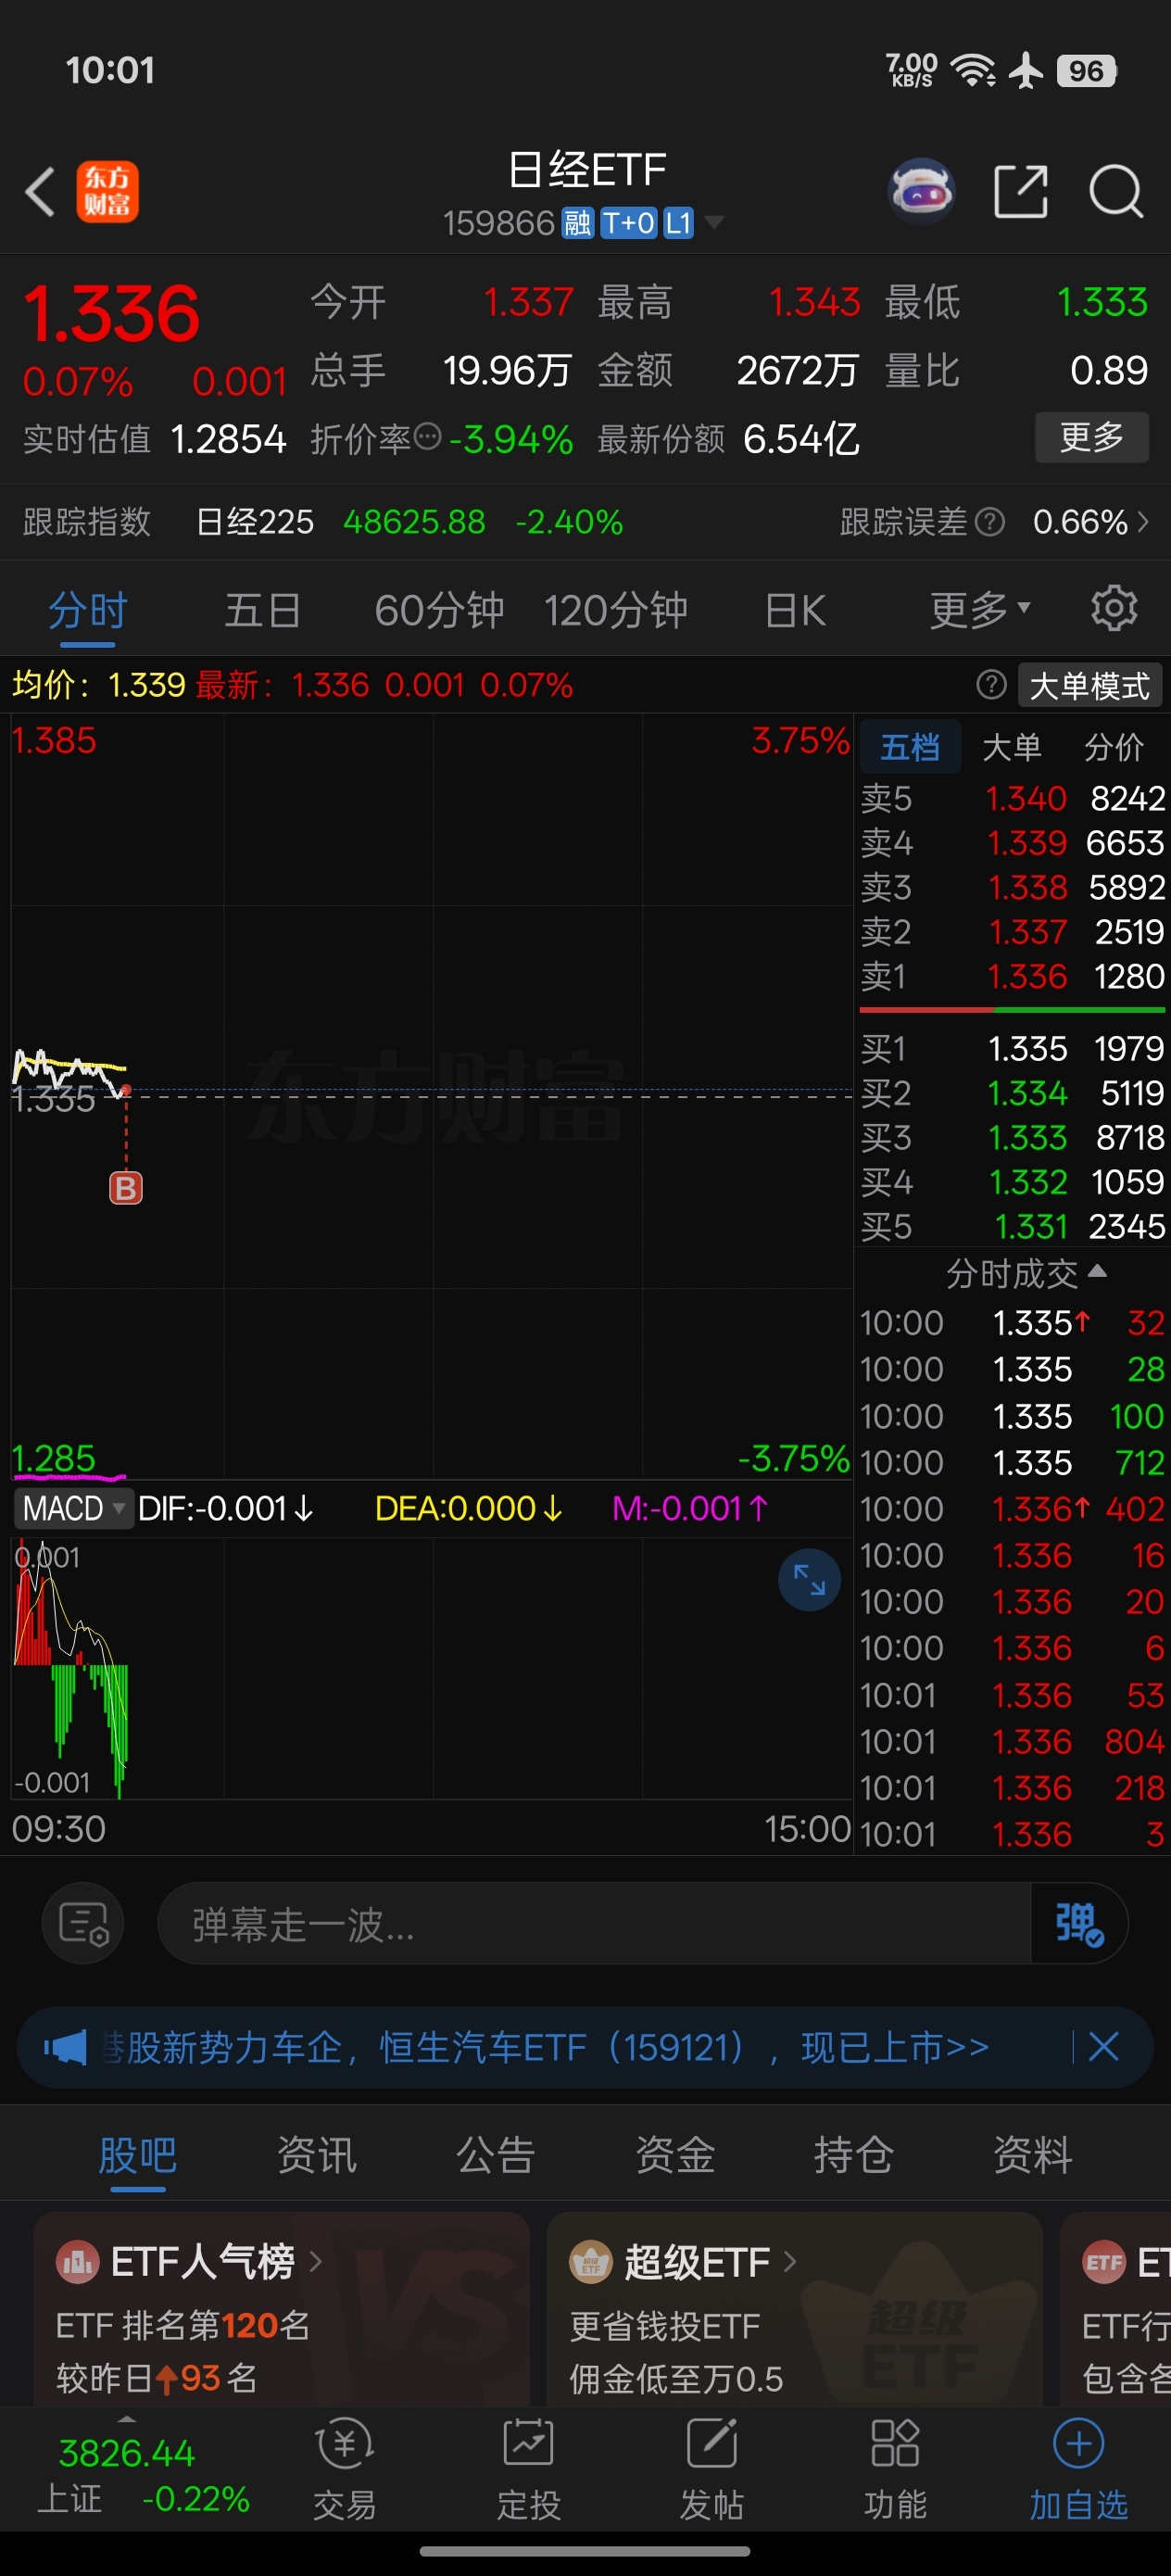
Task: Tap 卖1 price 1.336 row
Action: pos(1012,976)
